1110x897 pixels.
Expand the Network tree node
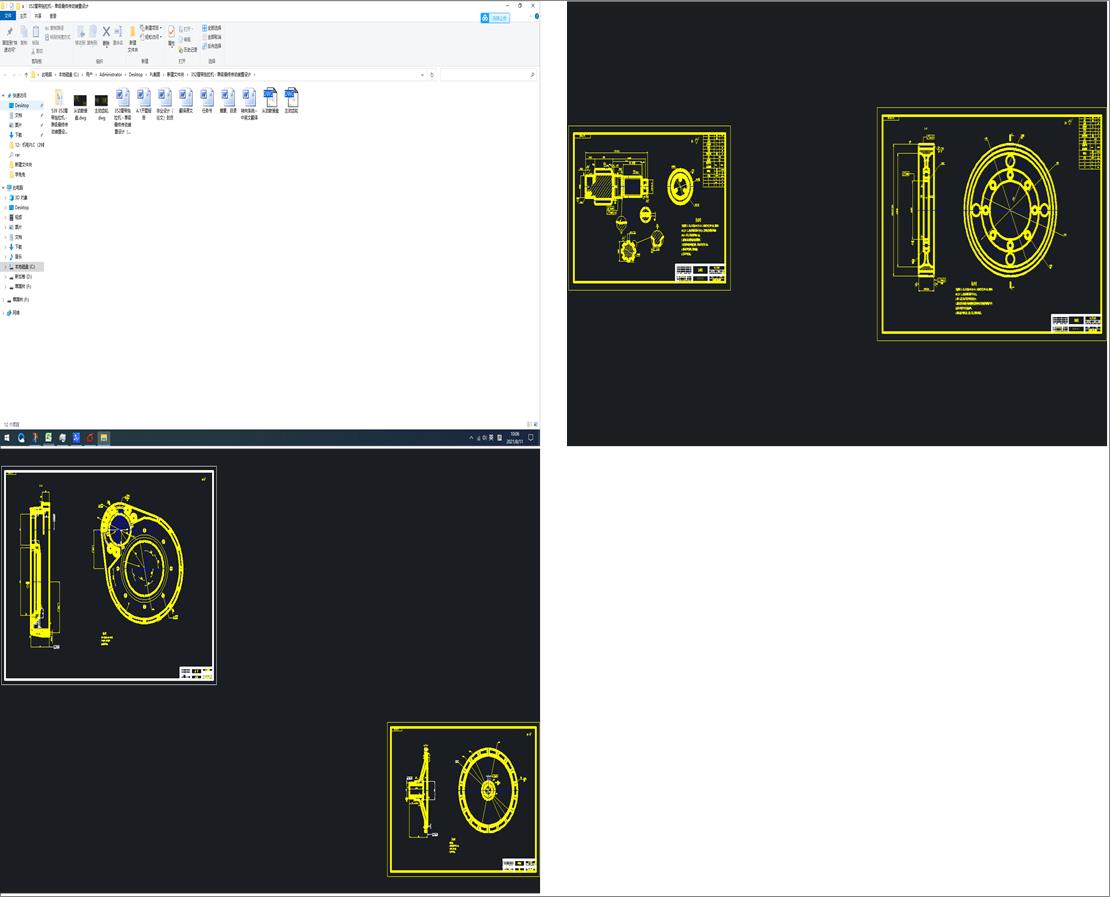(x=4, y=312)
